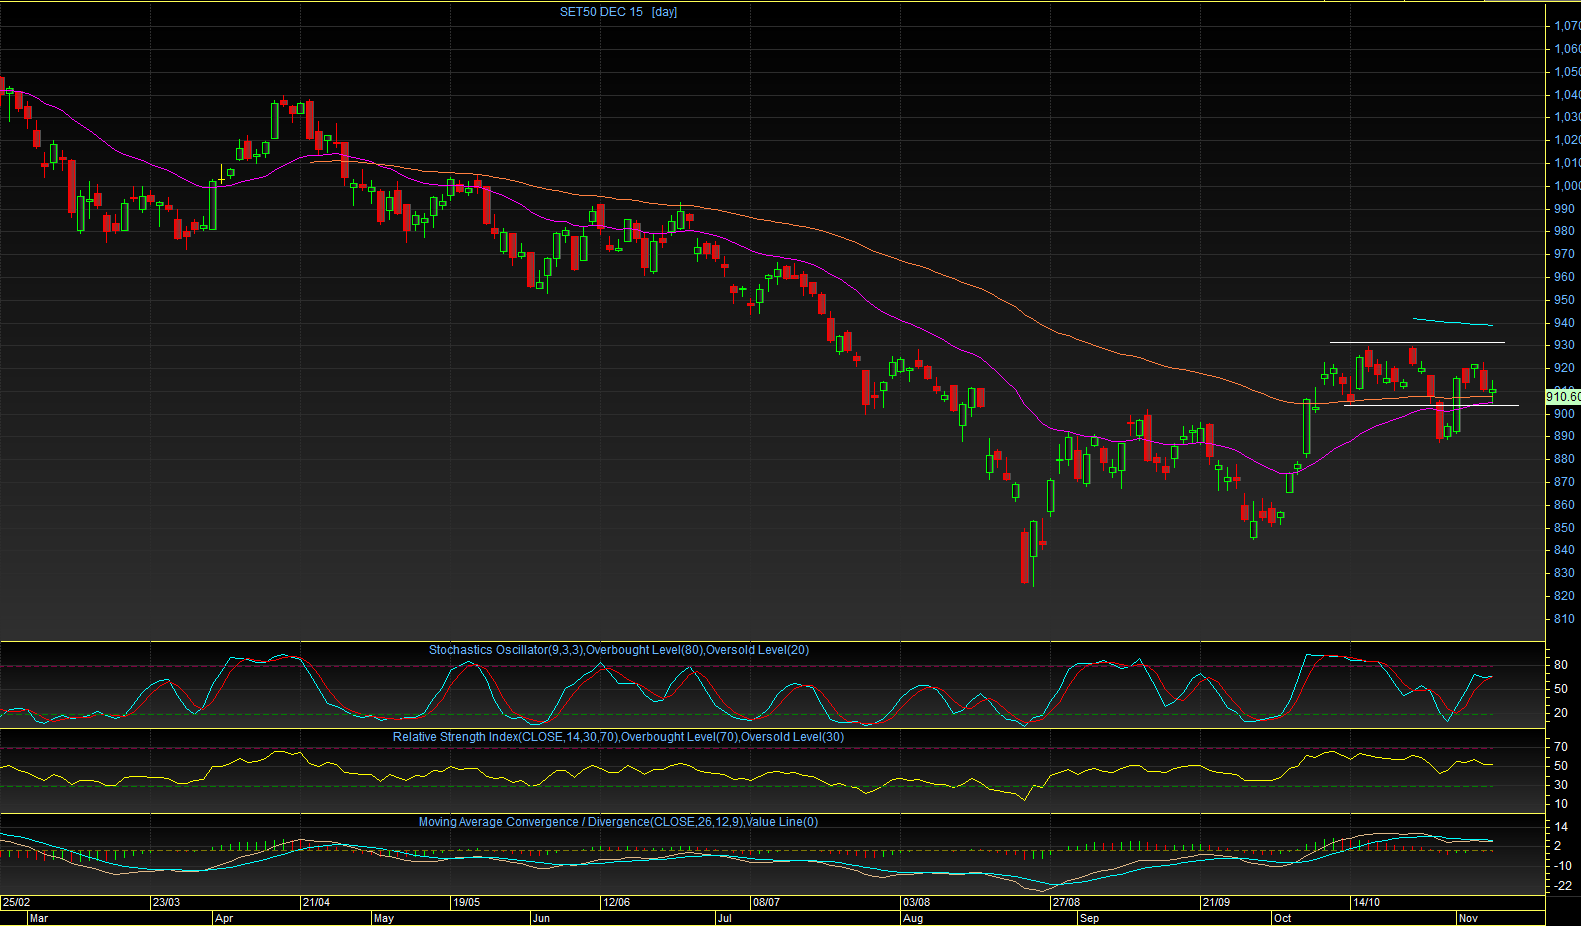Click the 820 price axis label

(1564, 596)
